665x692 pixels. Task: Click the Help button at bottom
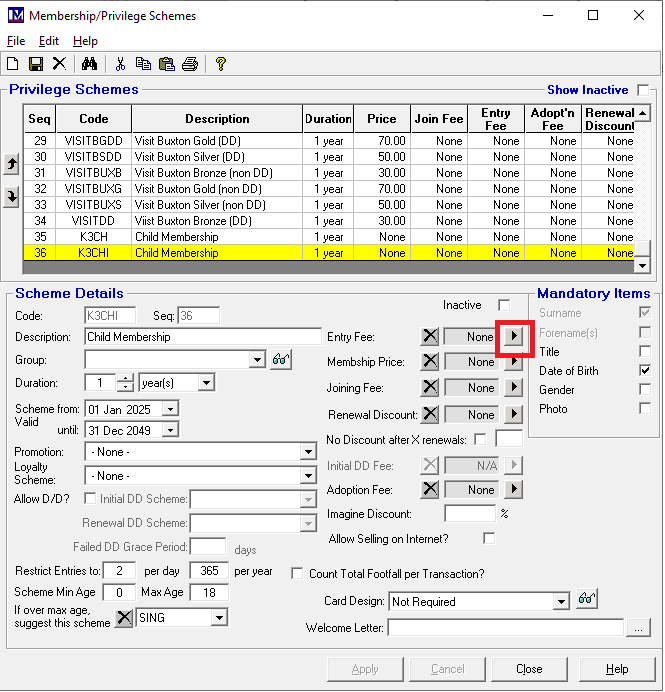click(x=617, y=669)
